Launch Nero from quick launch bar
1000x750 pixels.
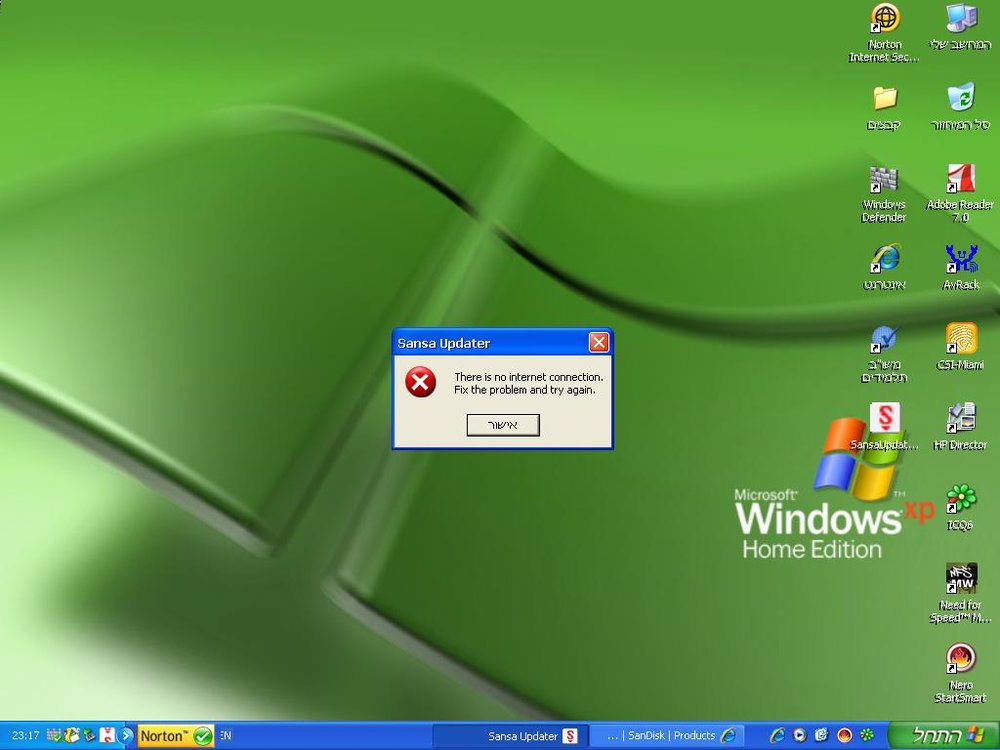844,735
